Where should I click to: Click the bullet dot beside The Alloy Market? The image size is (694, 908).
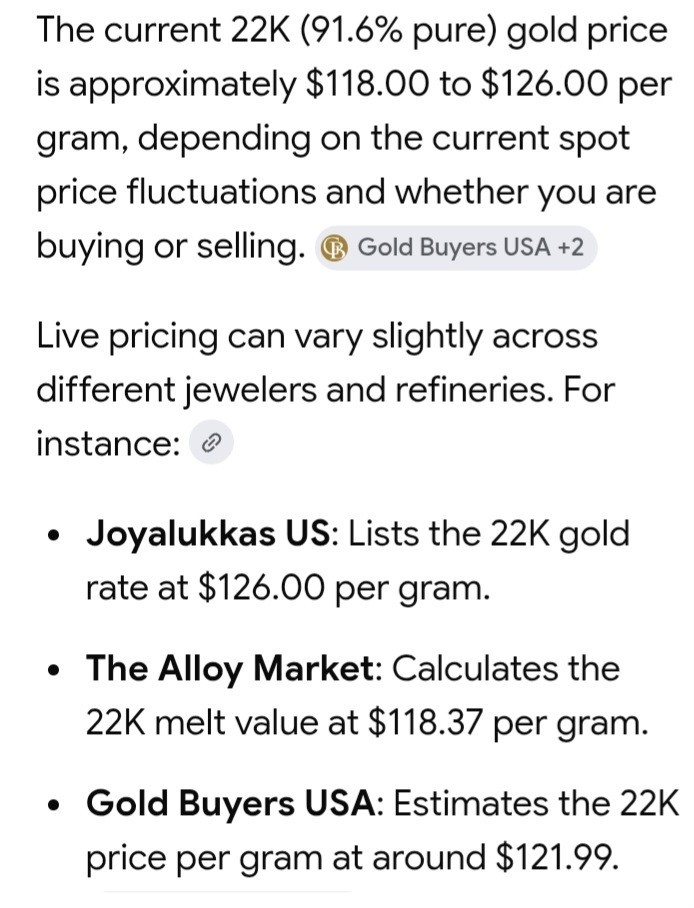point(55,670)
